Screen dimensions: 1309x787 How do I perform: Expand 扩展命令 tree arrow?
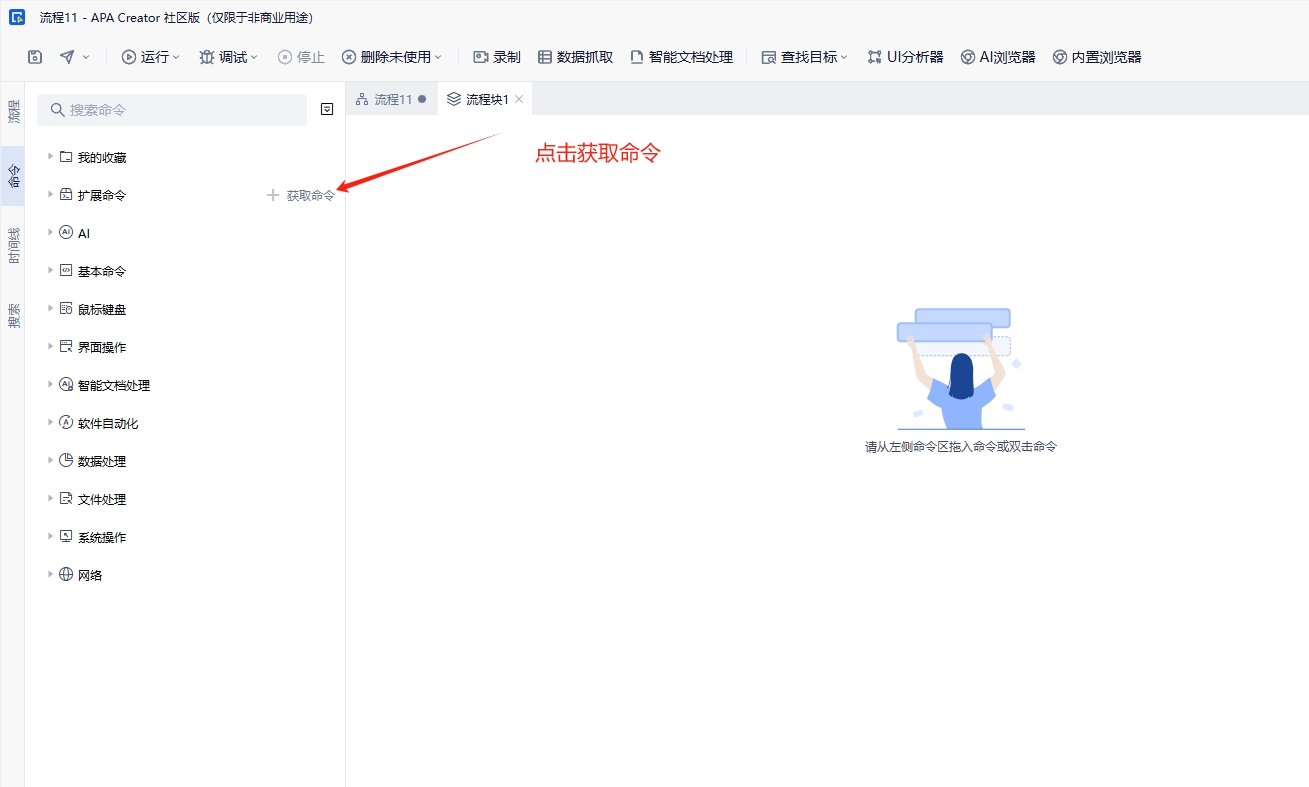(x=50, y=194)
